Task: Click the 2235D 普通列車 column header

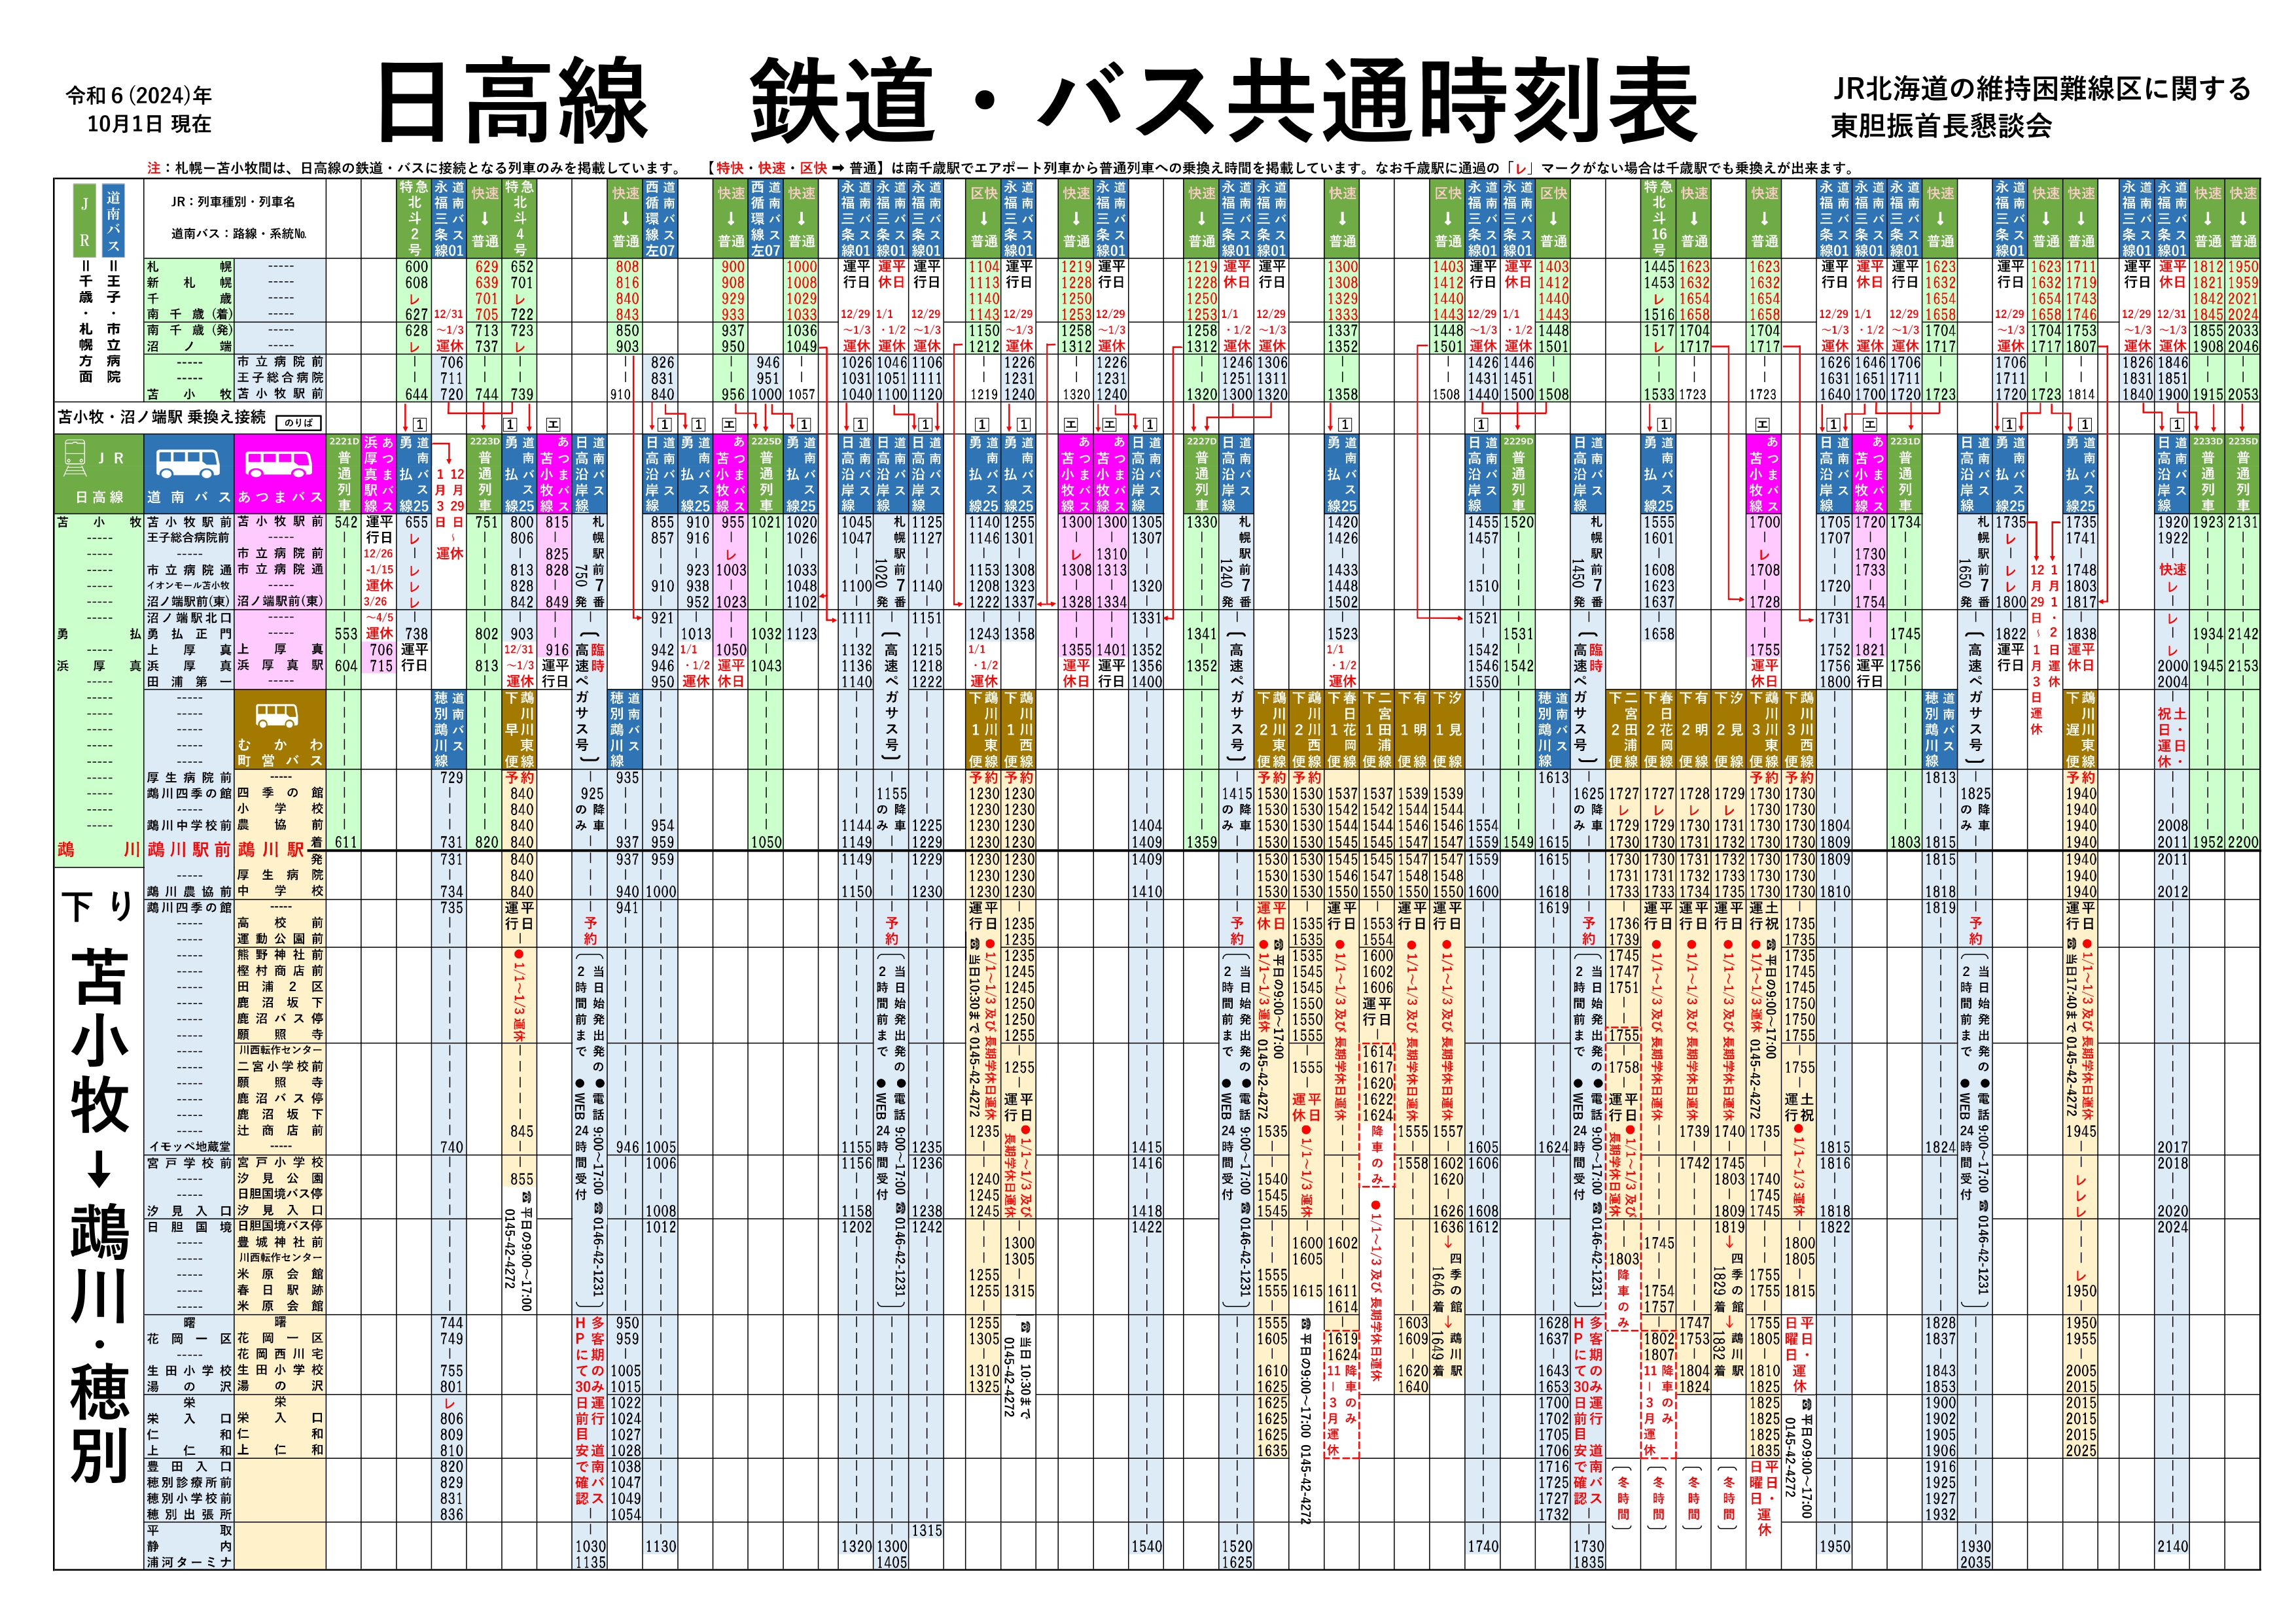Action: click(x=2242, y=474)
